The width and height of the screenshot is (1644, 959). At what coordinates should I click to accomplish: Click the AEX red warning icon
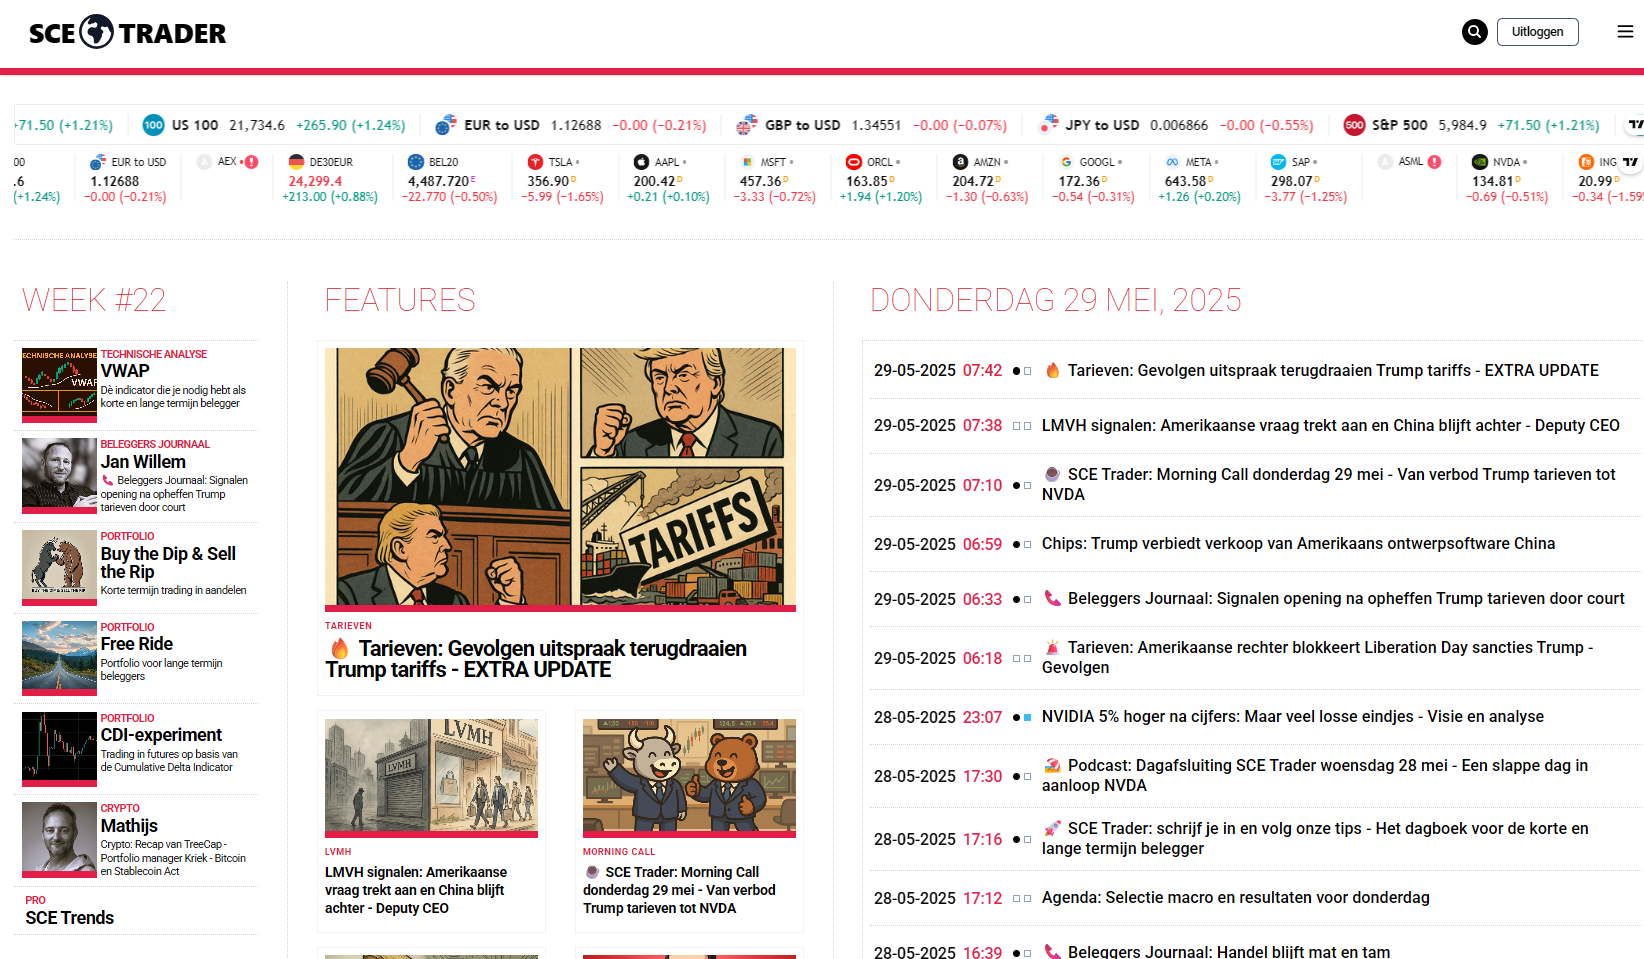tap(251, 162)
